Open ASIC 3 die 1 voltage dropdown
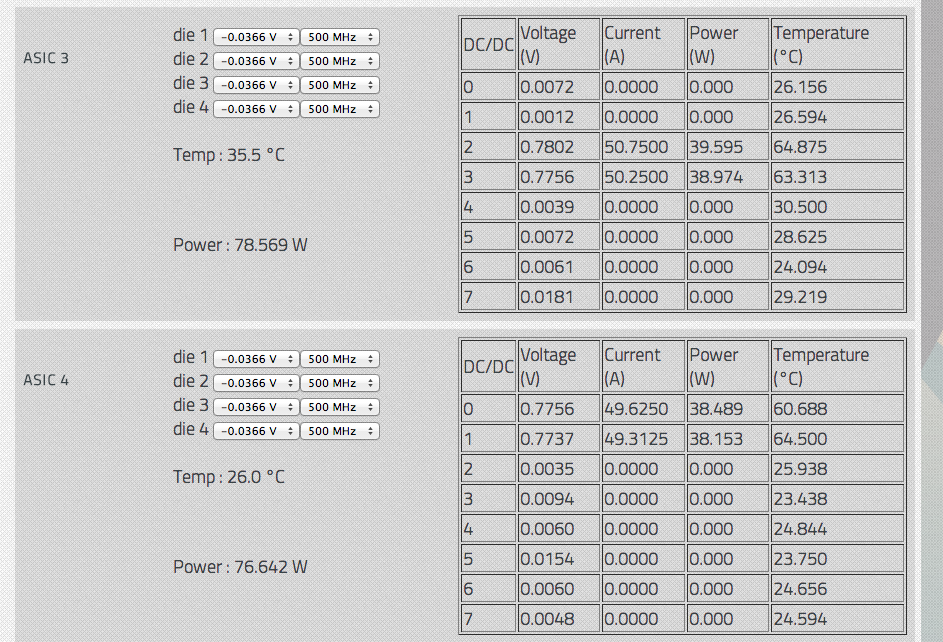Screen dimensions: 943x642 coord(256,37)
